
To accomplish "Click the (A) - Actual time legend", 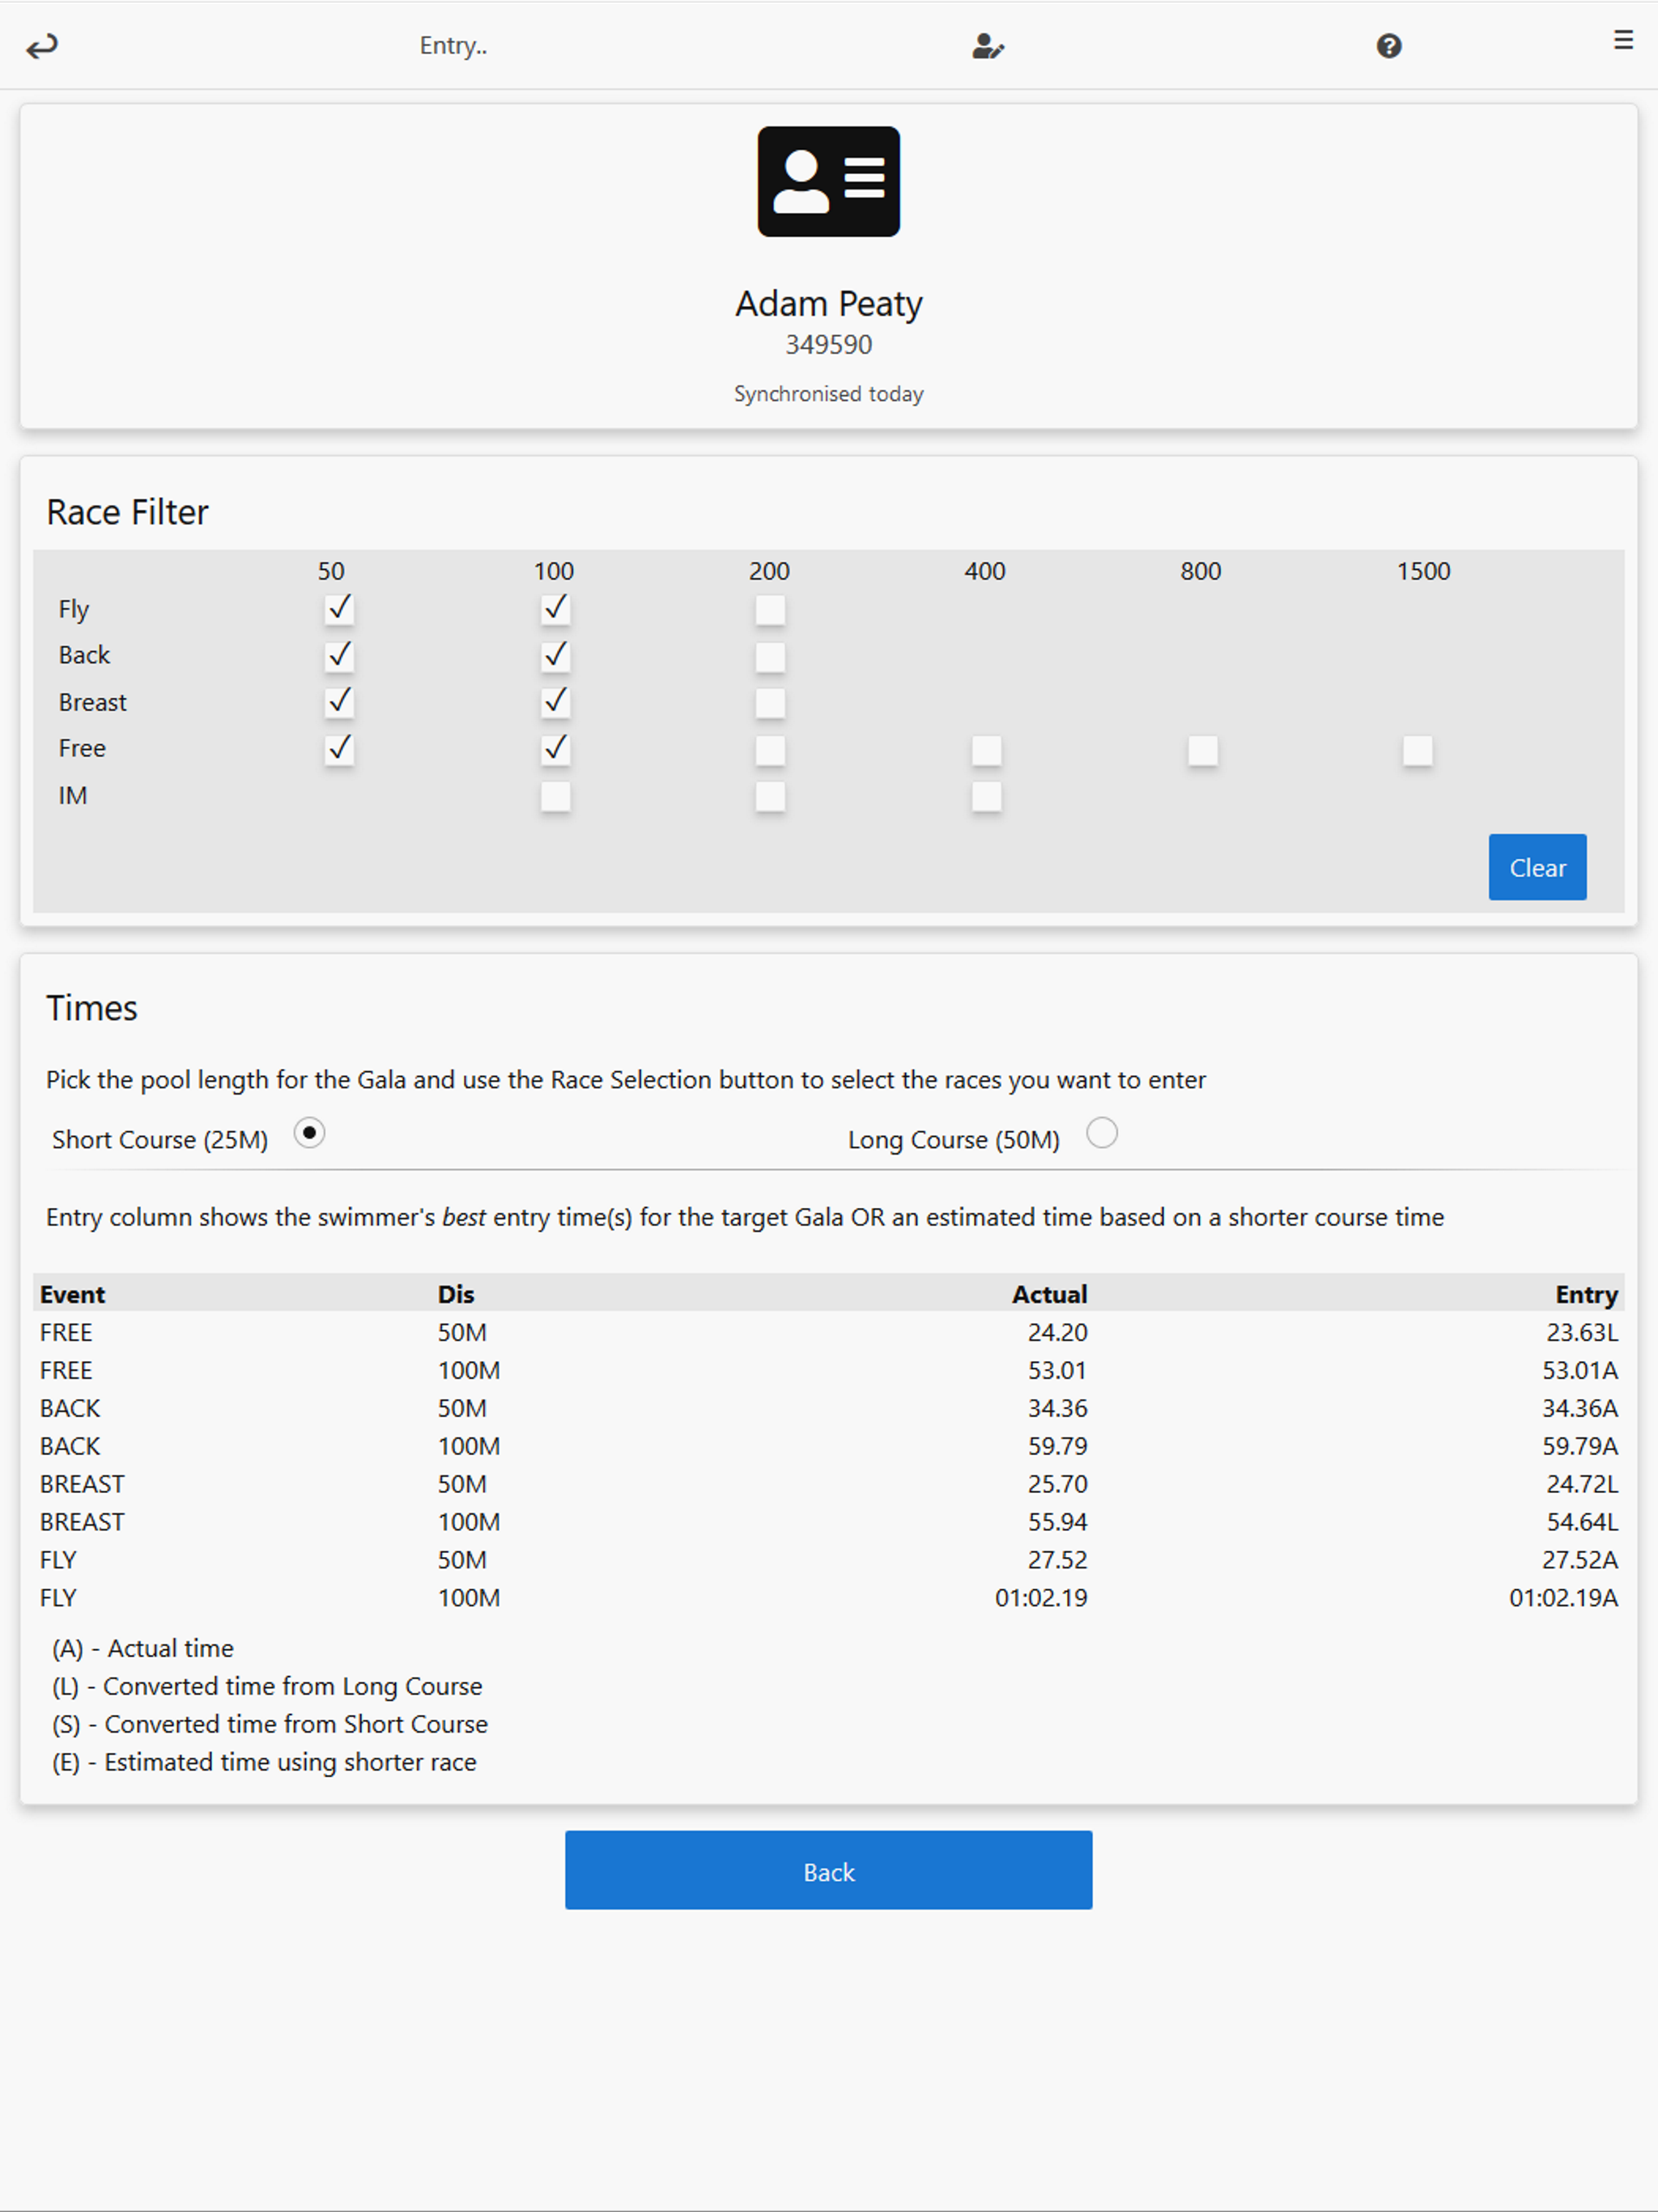I will [x=143, y=1648].
